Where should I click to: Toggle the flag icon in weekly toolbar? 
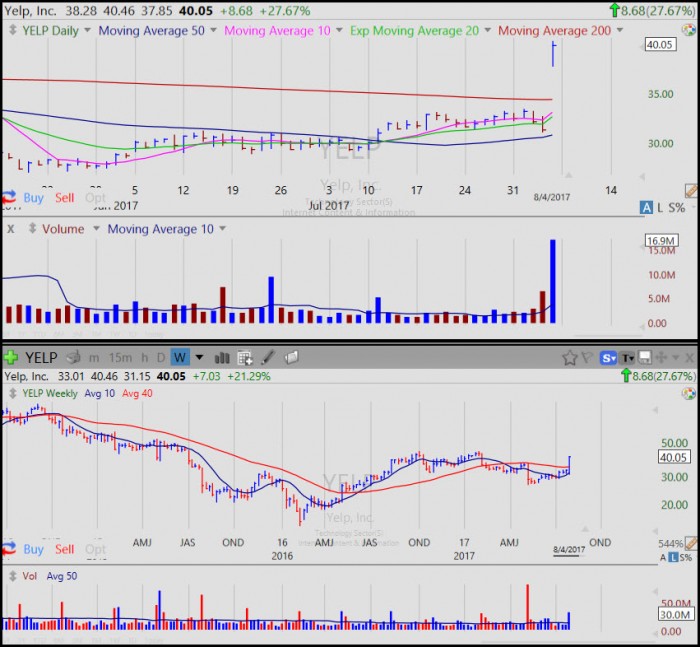[x=587, y=357]
